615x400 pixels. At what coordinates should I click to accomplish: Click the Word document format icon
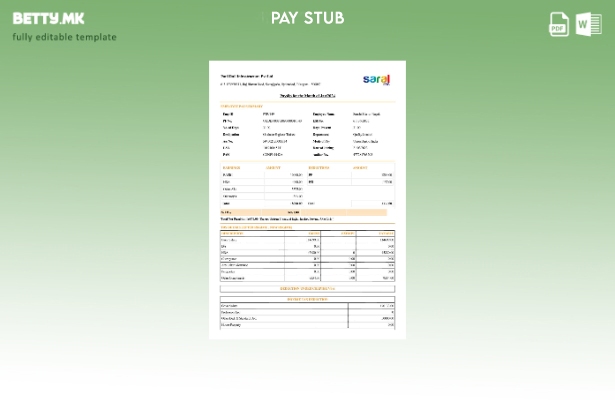(x=588, y=25)
